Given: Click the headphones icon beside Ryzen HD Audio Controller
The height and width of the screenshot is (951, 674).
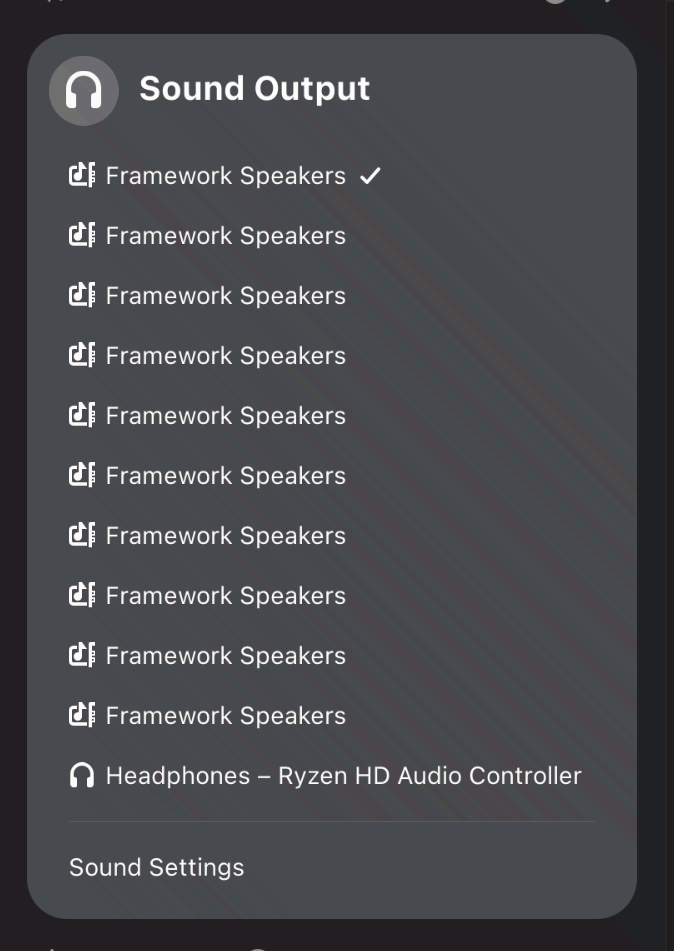Looking at the screenshot, I should coord(82,776).
